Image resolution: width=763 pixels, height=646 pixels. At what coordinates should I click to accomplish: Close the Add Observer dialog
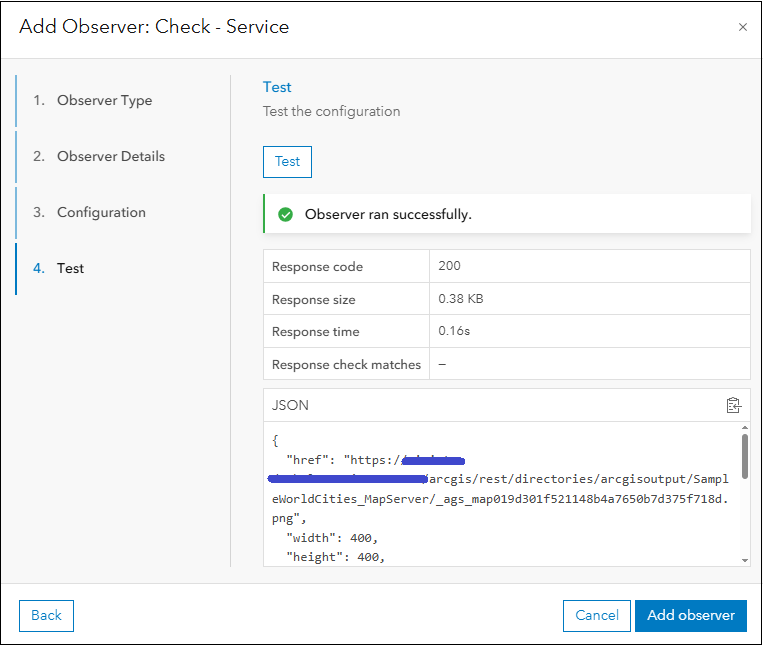point(742,27)
